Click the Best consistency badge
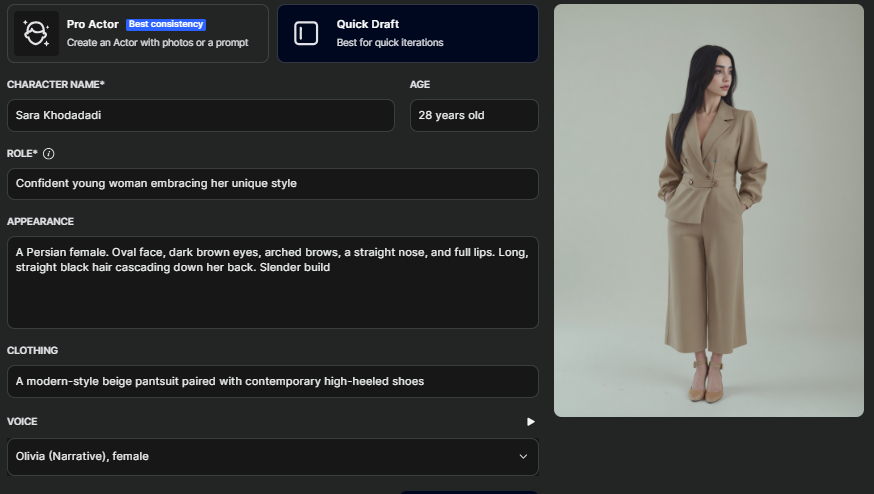 [166, 24]
